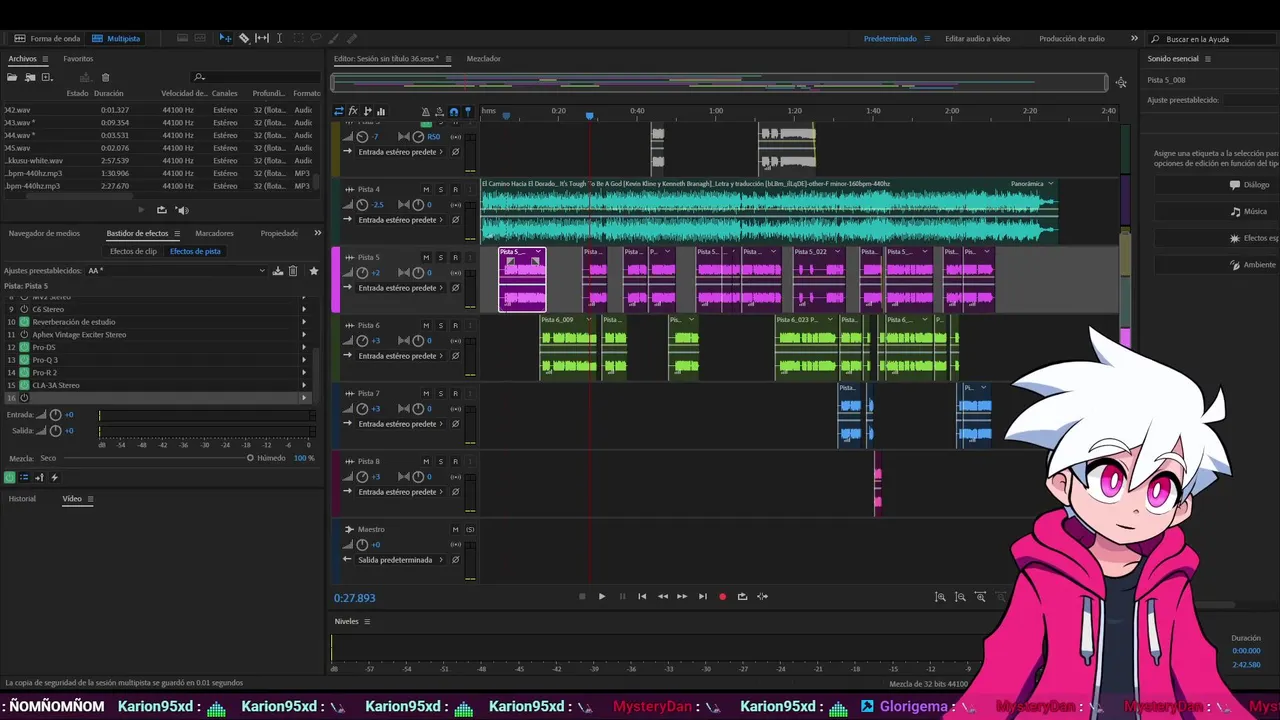
Task: Click Buscar en la Ayuda search field
Action: tap(1210, 39)
